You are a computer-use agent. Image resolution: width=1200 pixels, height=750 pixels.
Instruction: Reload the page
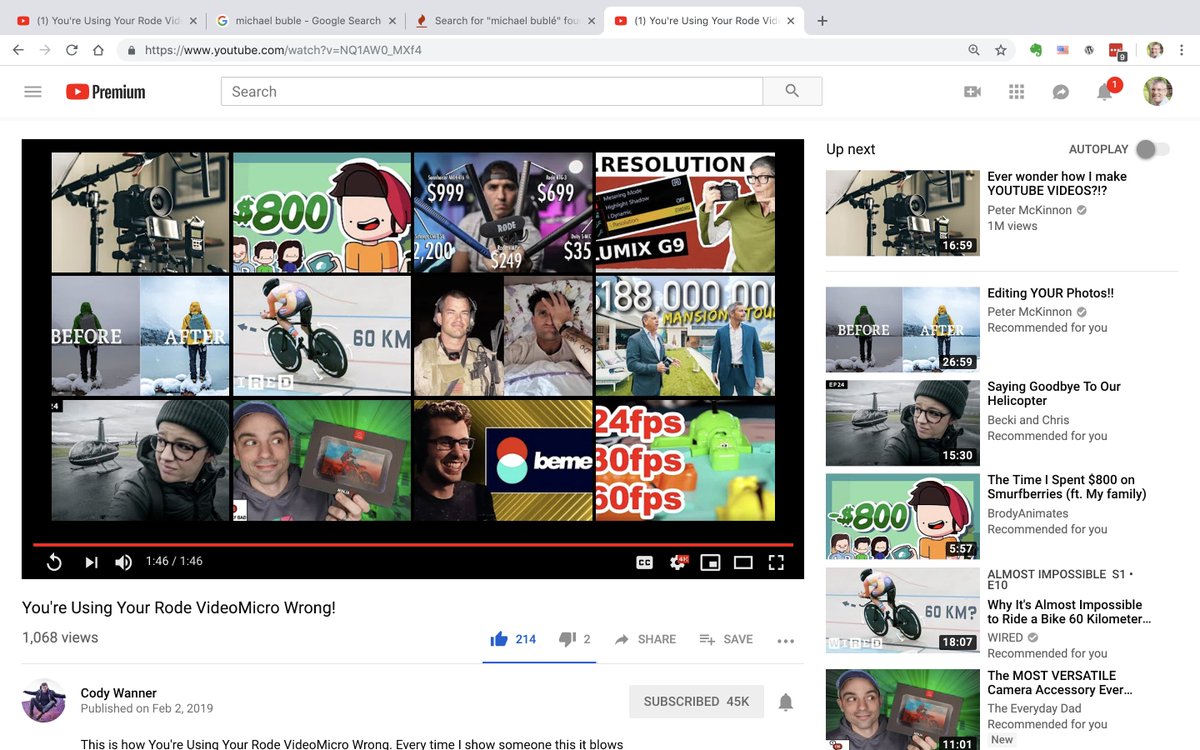[x=72, y=50]
